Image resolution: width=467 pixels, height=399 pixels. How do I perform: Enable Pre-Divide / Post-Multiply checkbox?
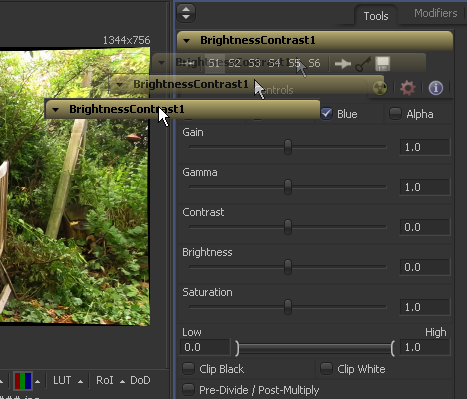[x=189, y=389]
